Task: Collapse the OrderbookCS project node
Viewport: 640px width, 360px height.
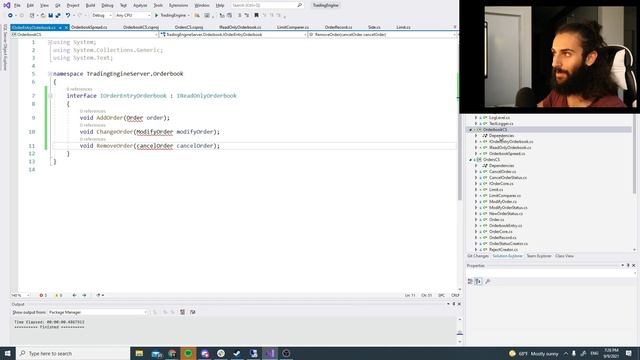Action: tap(471, 130)
